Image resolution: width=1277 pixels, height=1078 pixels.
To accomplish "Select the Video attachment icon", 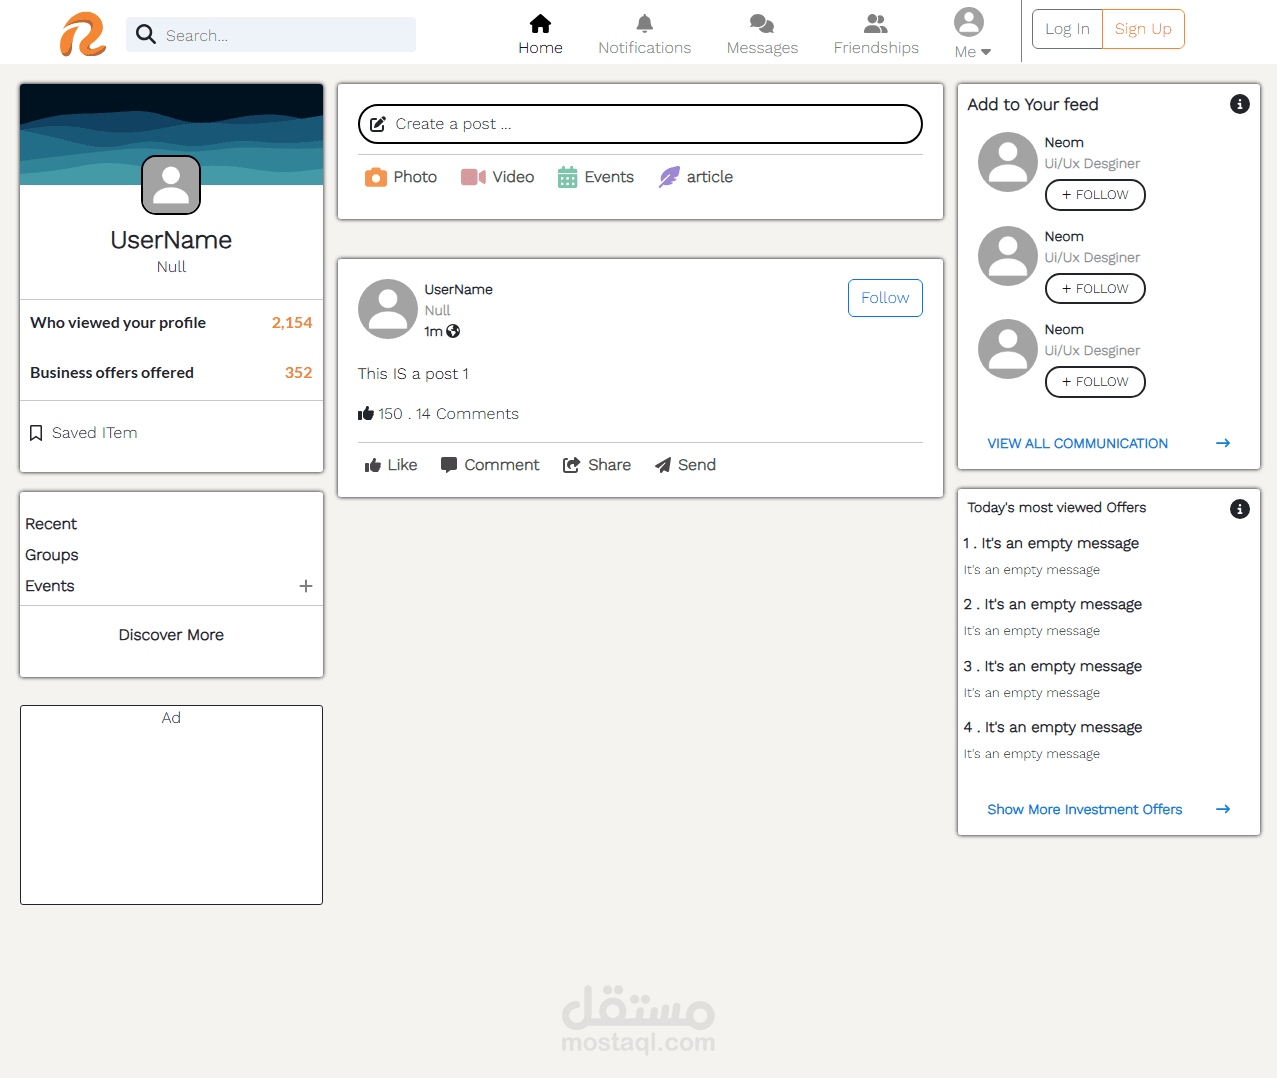I will click(x=473, y=176).
